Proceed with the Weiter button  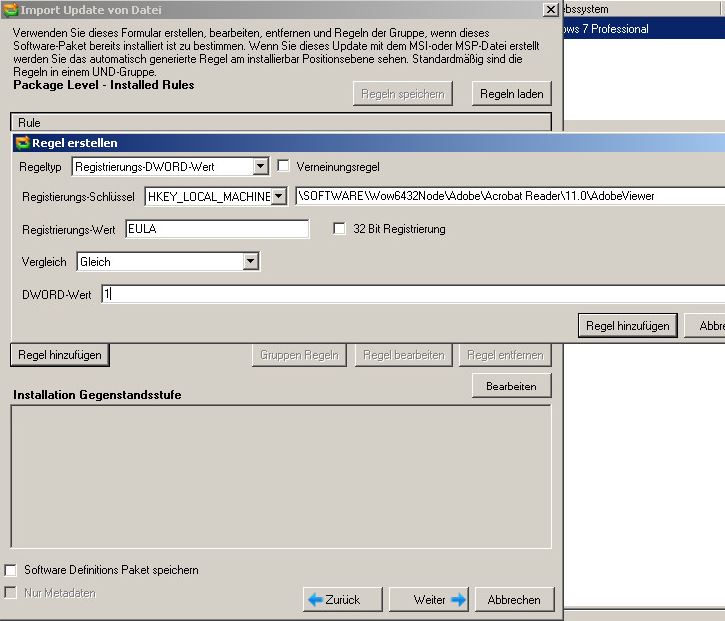coord(429,600)
